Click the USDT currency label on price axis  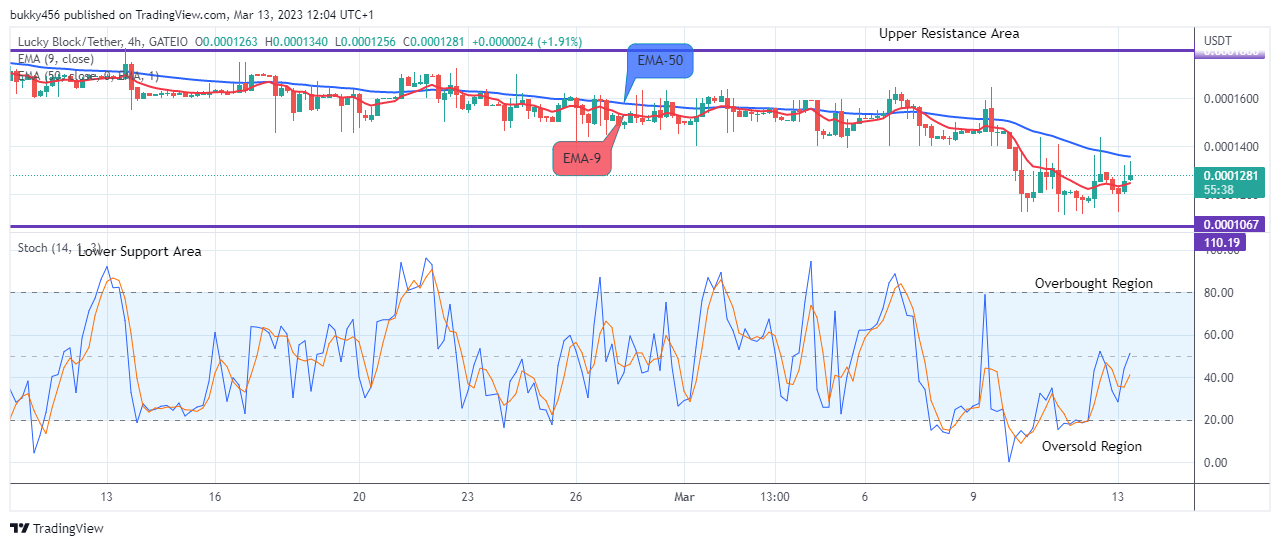pyautogui.click(x=1218, y=41)
